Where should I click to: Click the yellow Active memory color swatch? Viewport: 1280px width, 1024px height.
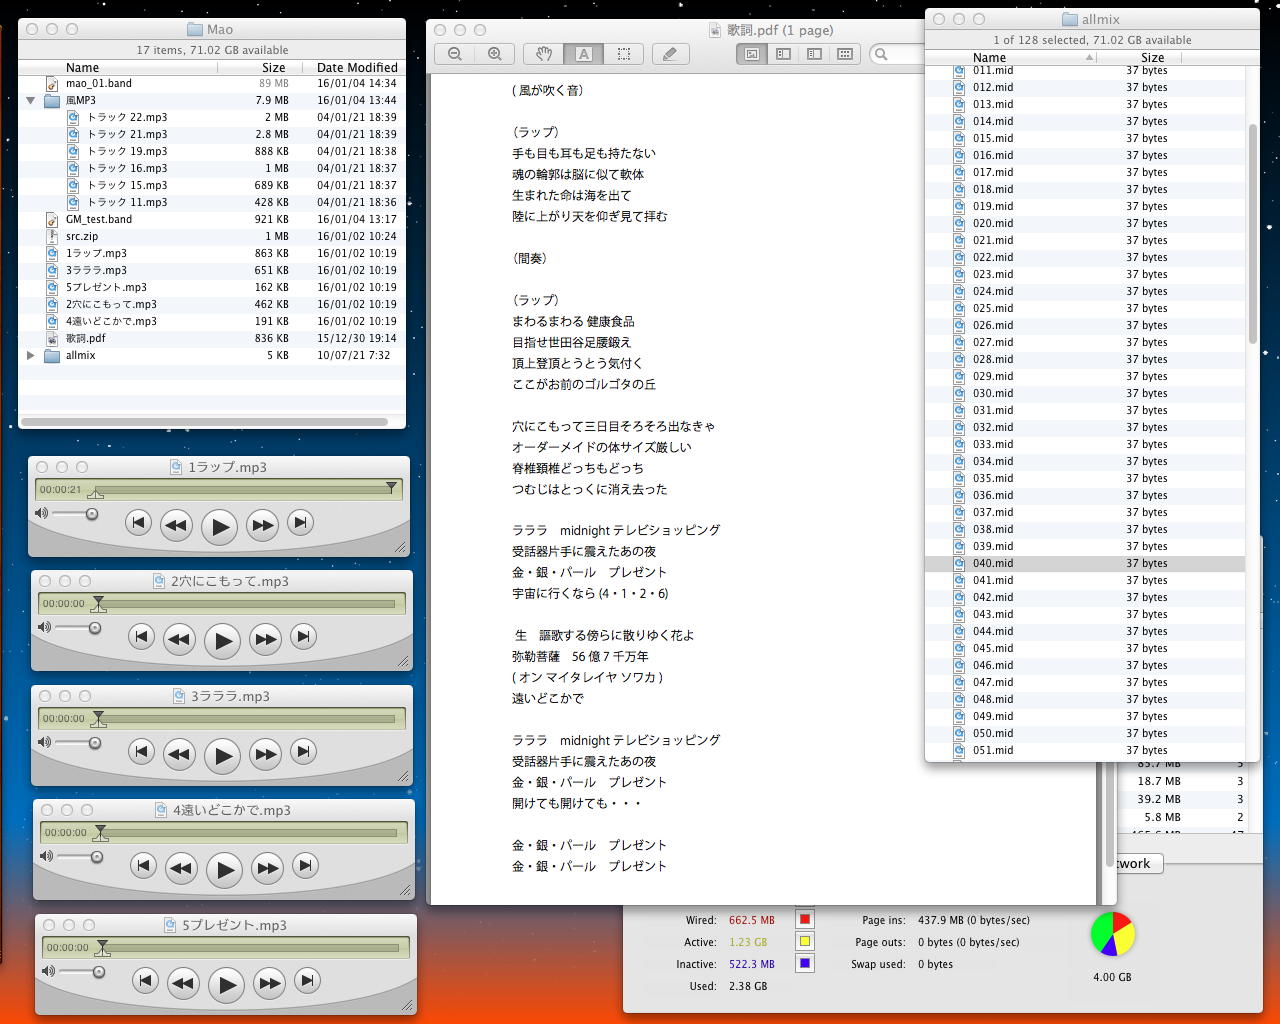(x=805, y=941)
